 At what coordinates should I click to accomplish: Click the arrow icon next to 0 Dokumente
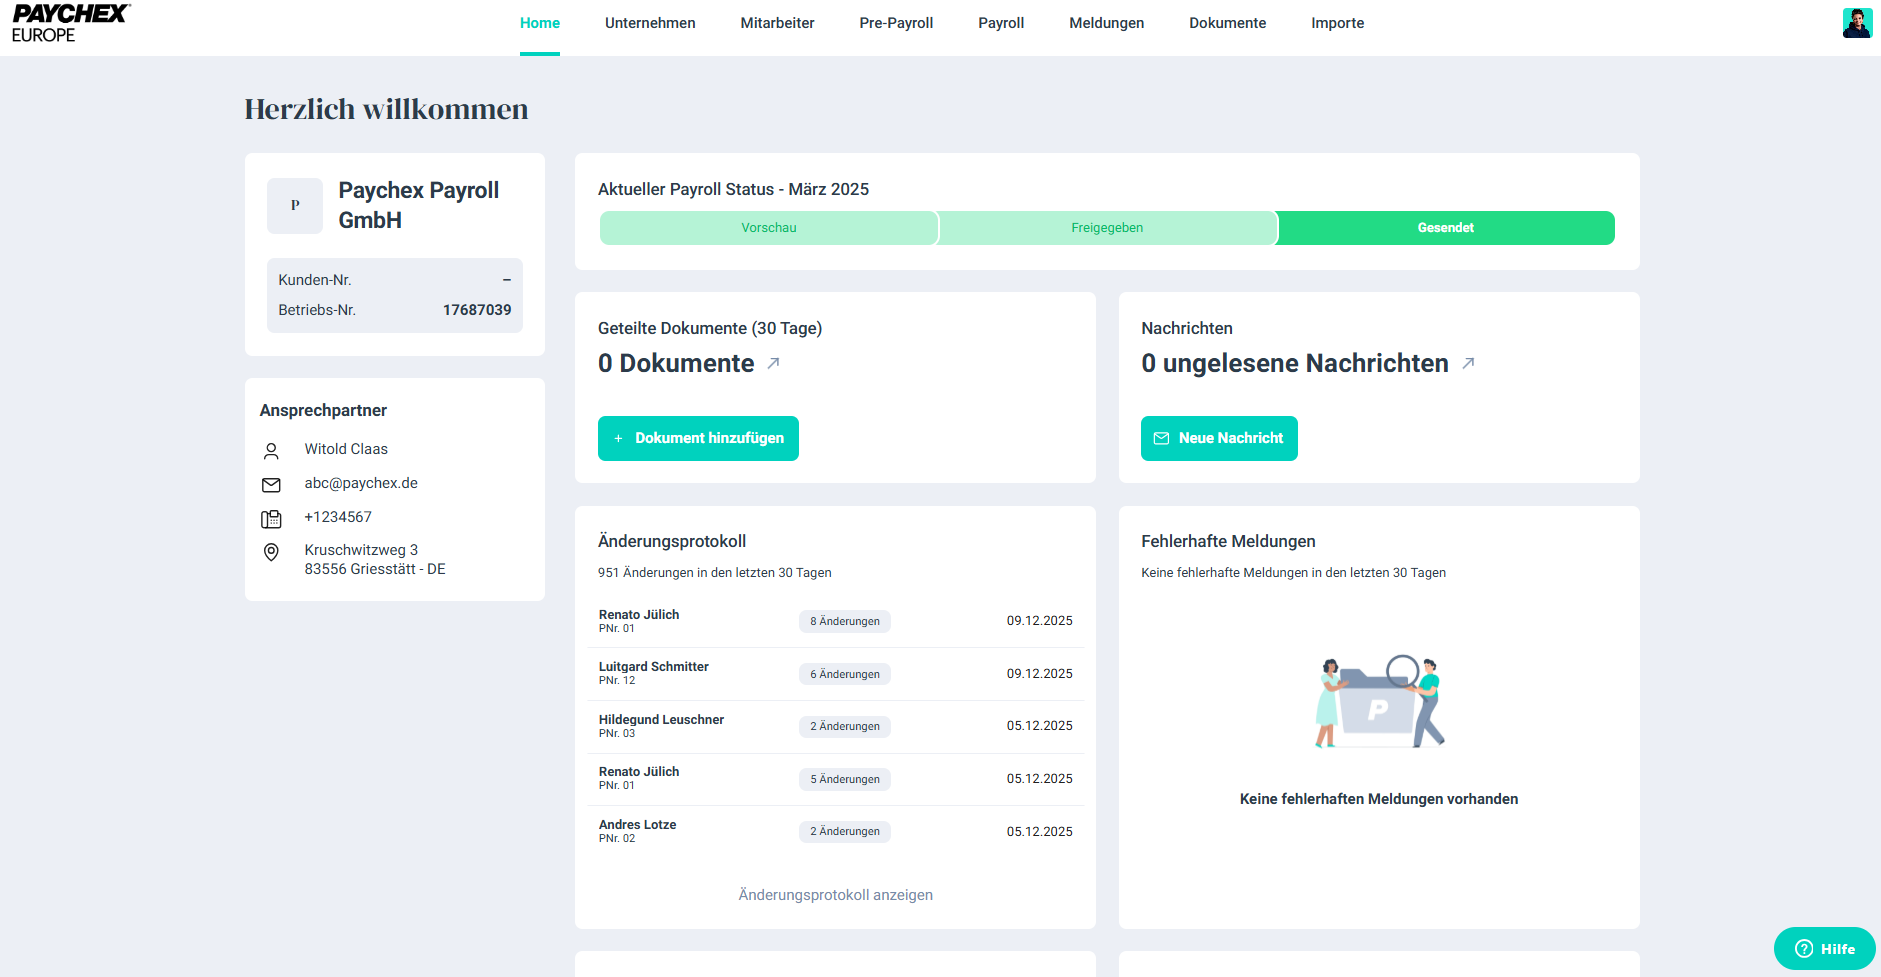tap(773, 364)
